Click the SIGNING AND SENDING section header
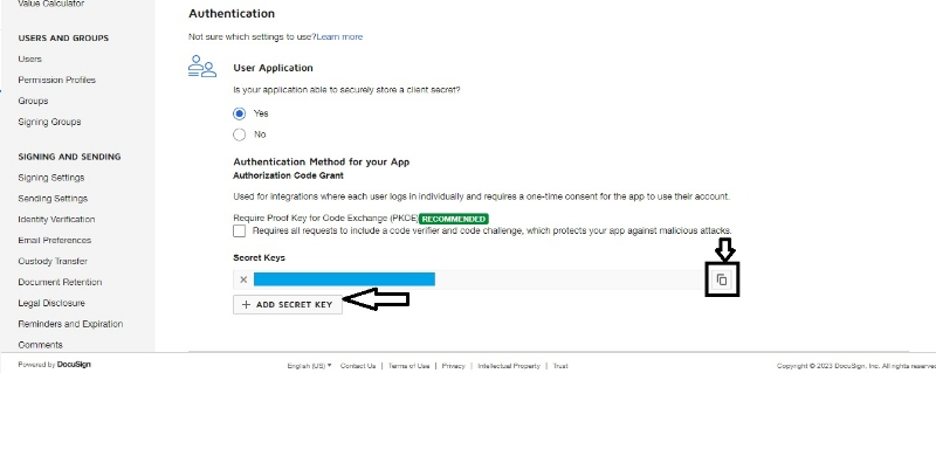The height and width of the screenshot is (456, 936). (69, 157)
